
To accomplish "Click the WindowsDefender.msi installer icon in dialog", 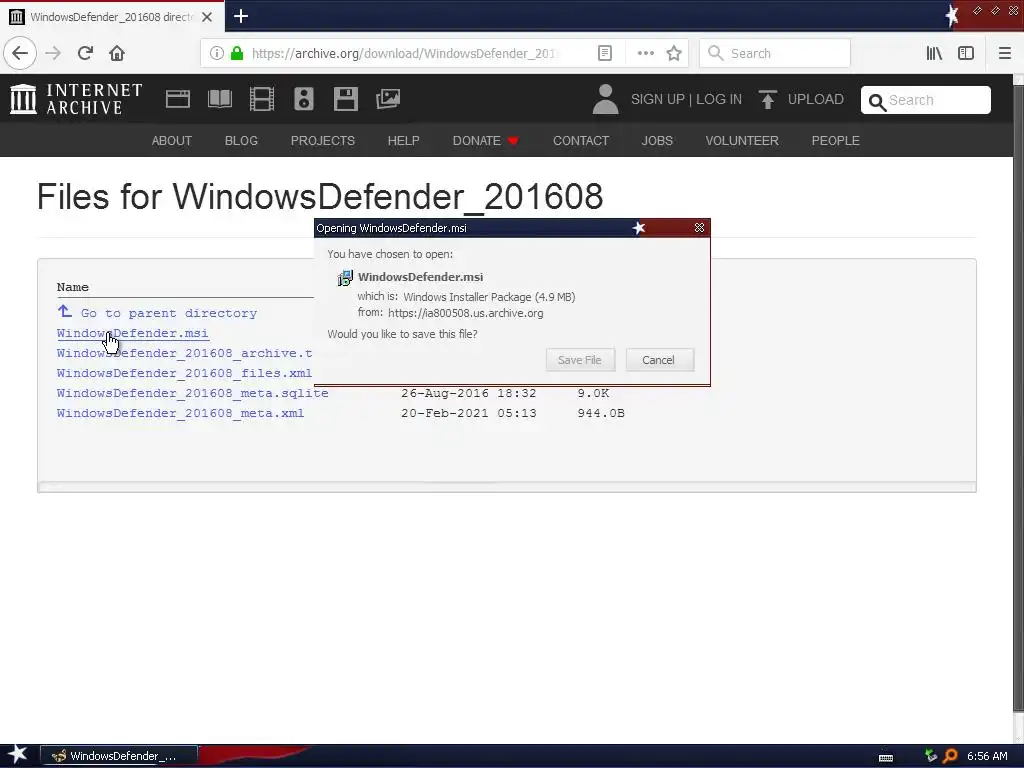I will coord(344,278).
